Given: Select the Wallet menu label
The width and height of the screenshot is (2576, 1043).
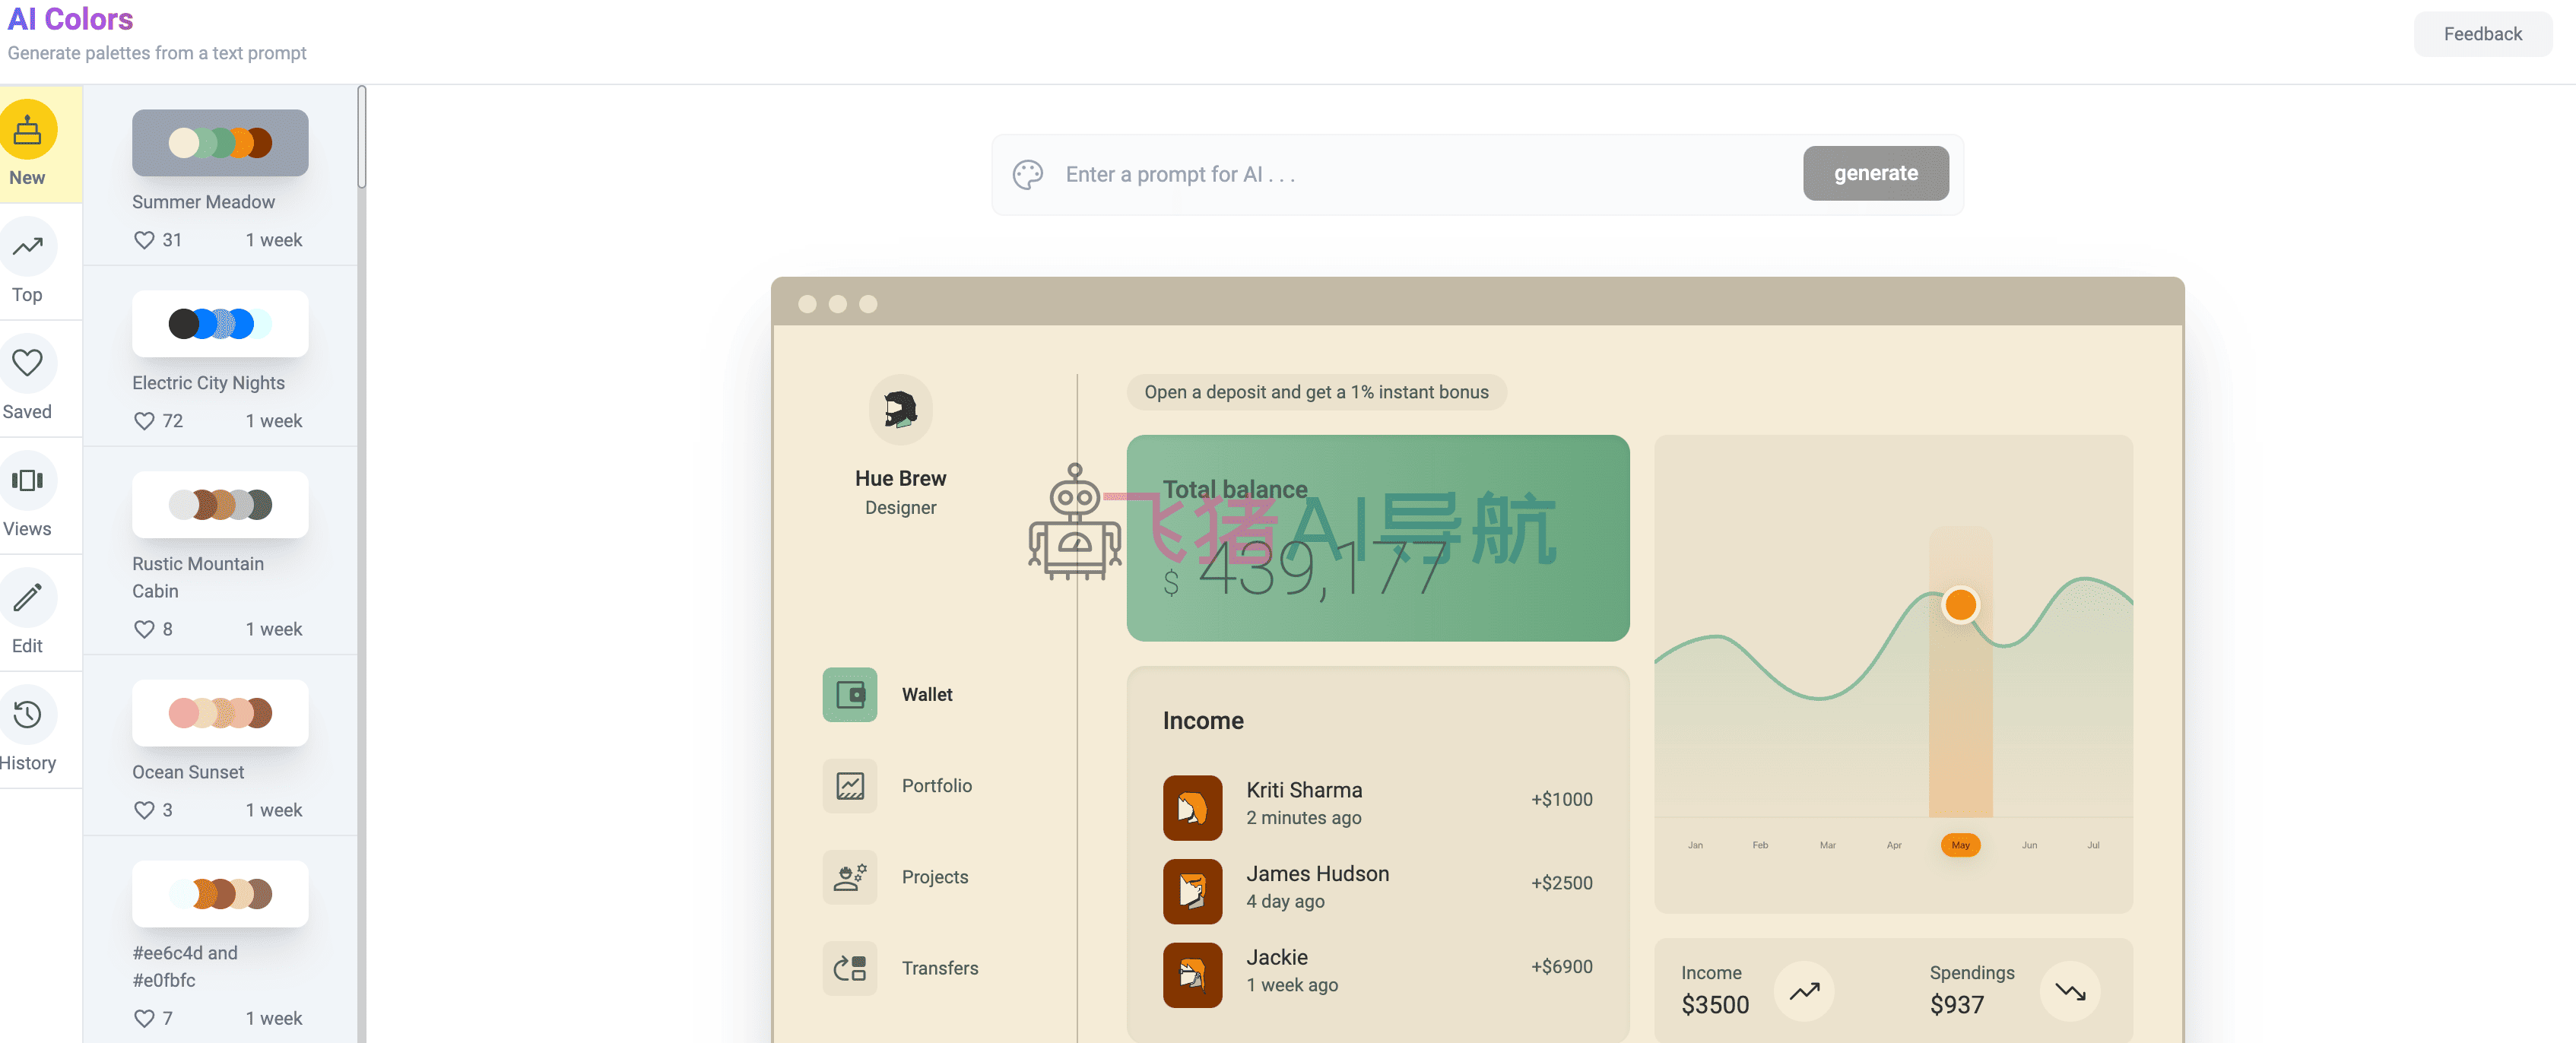Looking at the screenshot, I should click(x=926, y=695).
